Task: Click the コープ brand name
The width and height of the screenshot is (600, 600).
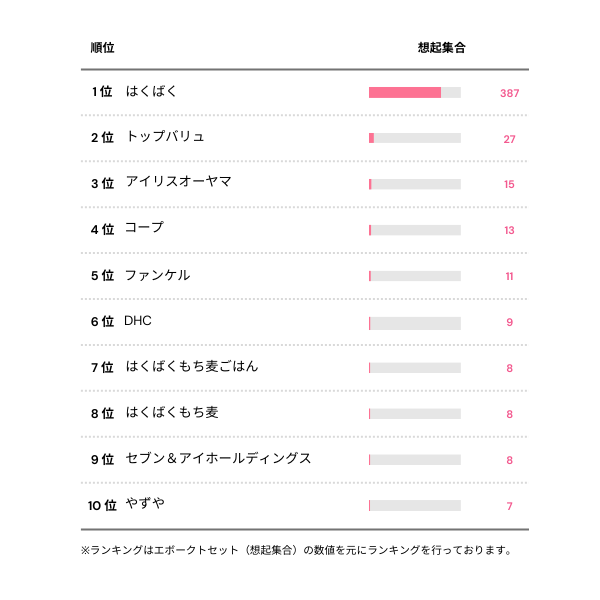Action: click(x=144, y=228)
